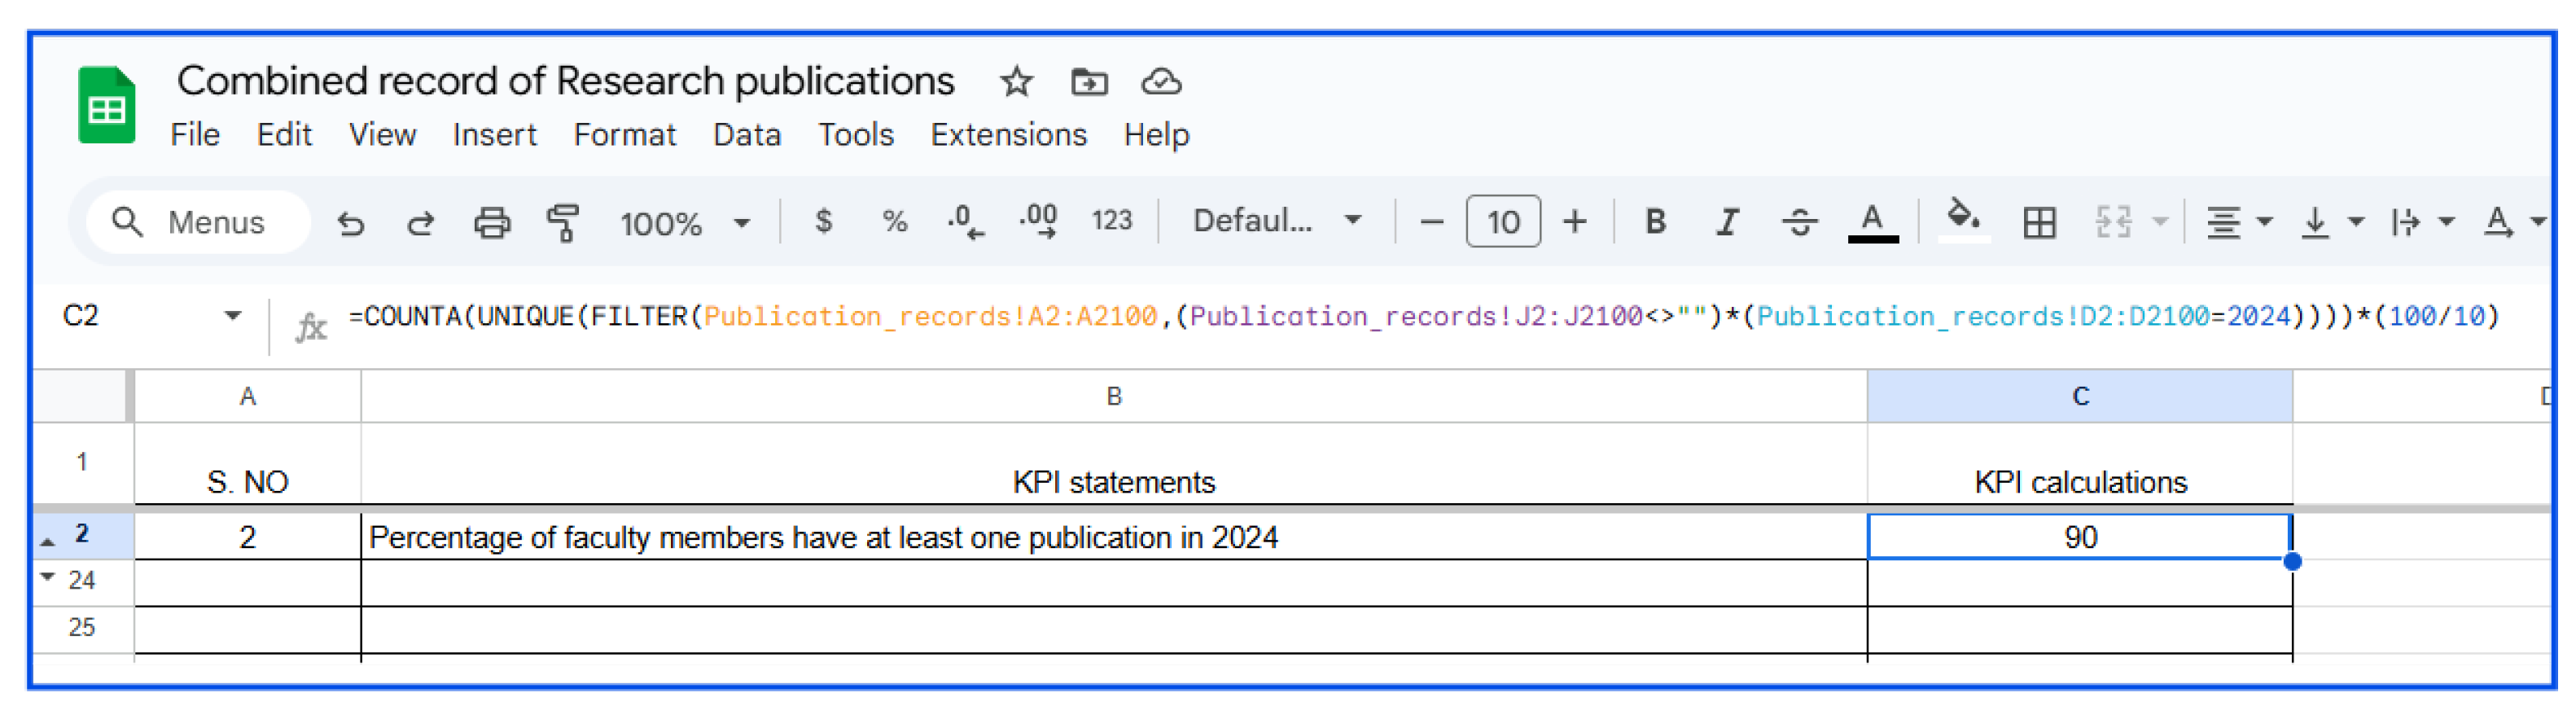Select the paint format tool
2576x719 pixels.
pos(563,222)
